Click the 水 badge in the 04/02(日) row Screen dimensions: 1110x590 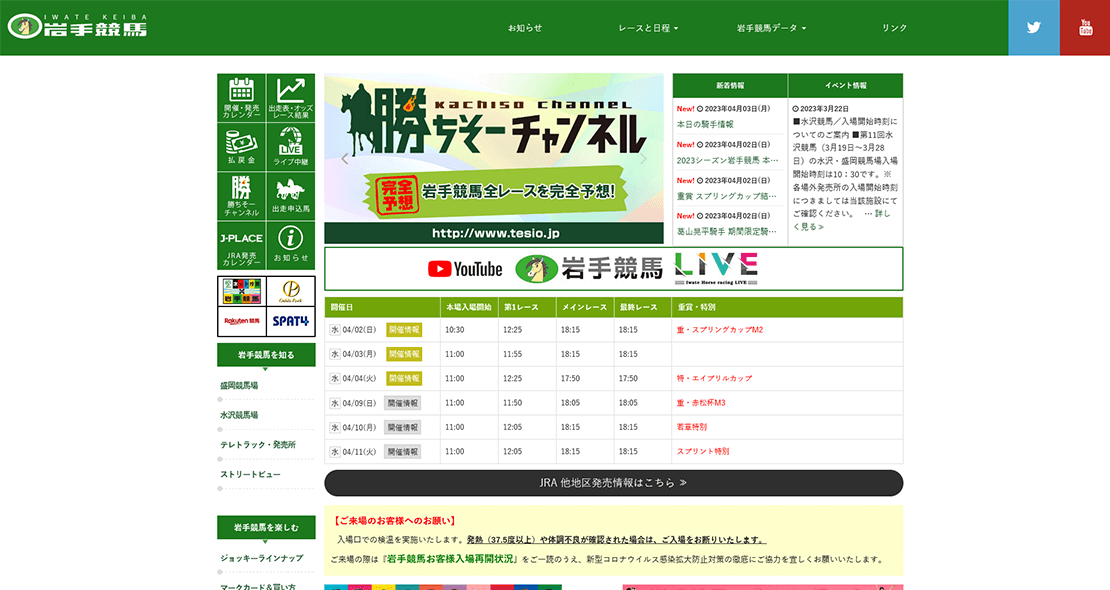(335, 330)
